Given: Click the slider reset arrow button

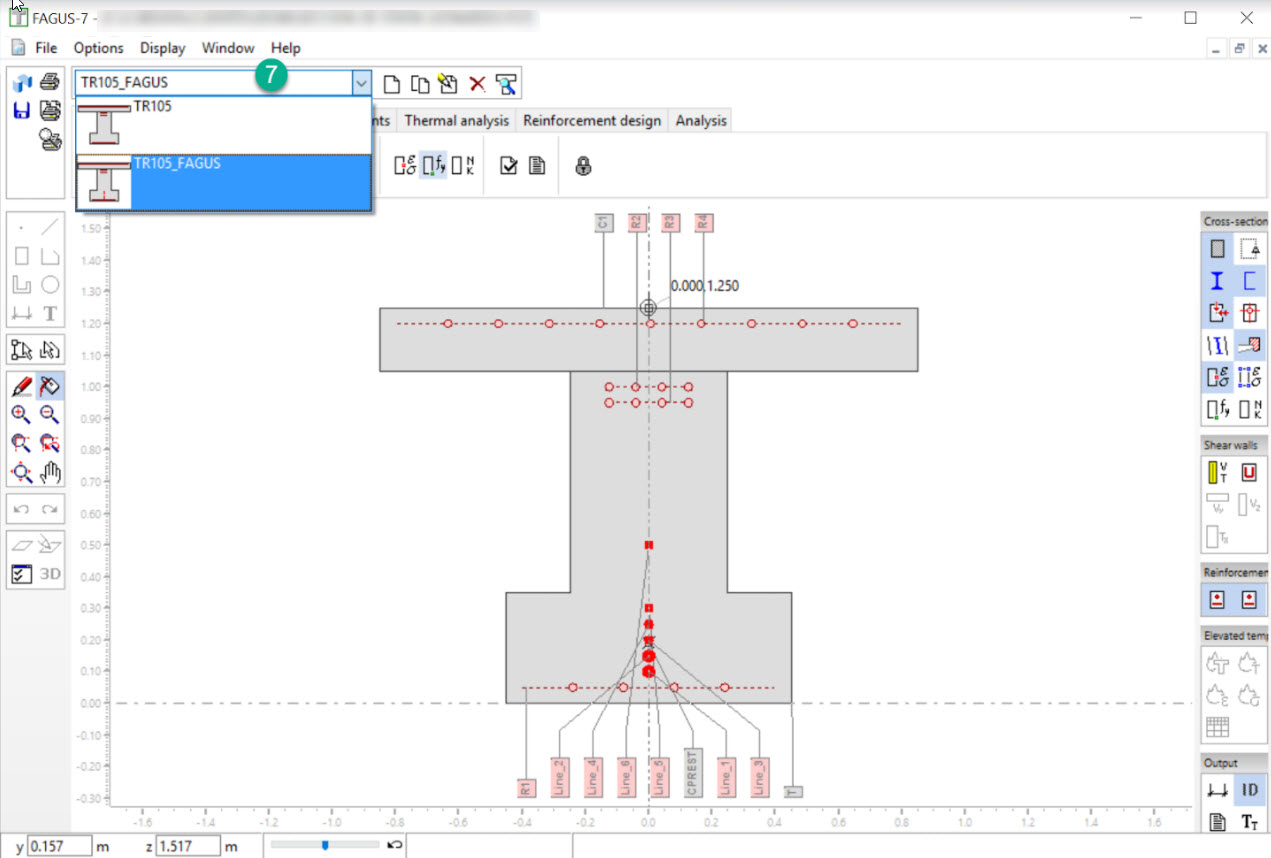Looking at the screenshot, I should click(x=395, y=846).
